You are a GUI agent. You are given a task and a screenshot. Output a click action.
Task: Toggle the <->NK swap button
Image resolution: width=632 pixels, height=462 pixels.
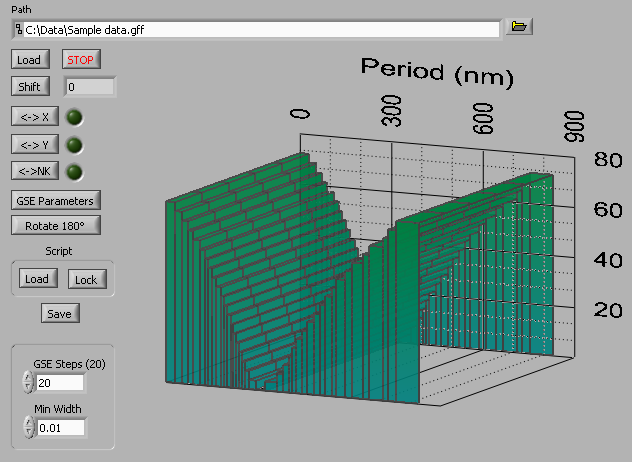point(34,172)
